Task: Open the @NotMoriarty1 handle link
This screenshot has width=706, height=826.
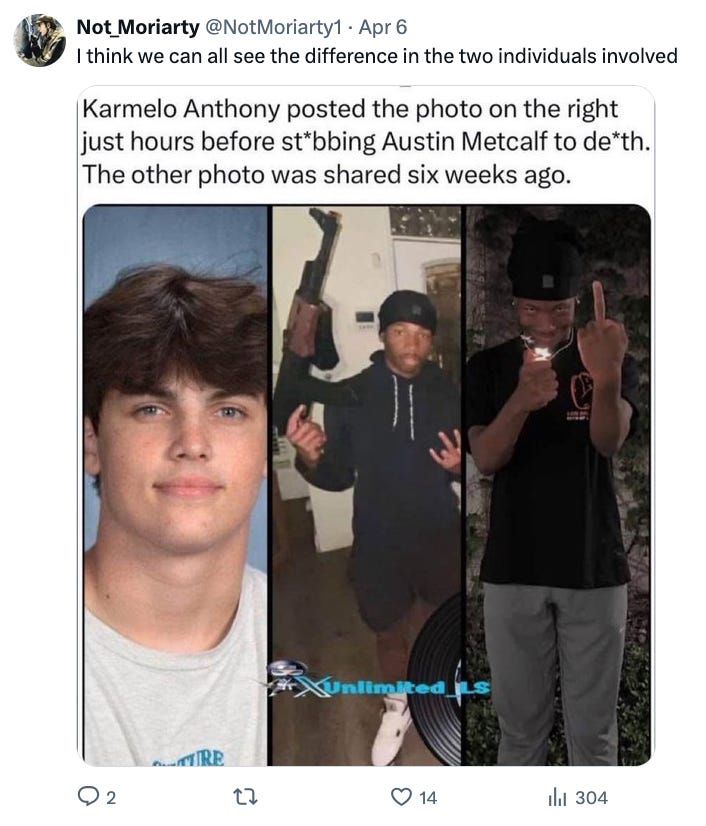Action: pyautogui.click(x=272, y=27)
